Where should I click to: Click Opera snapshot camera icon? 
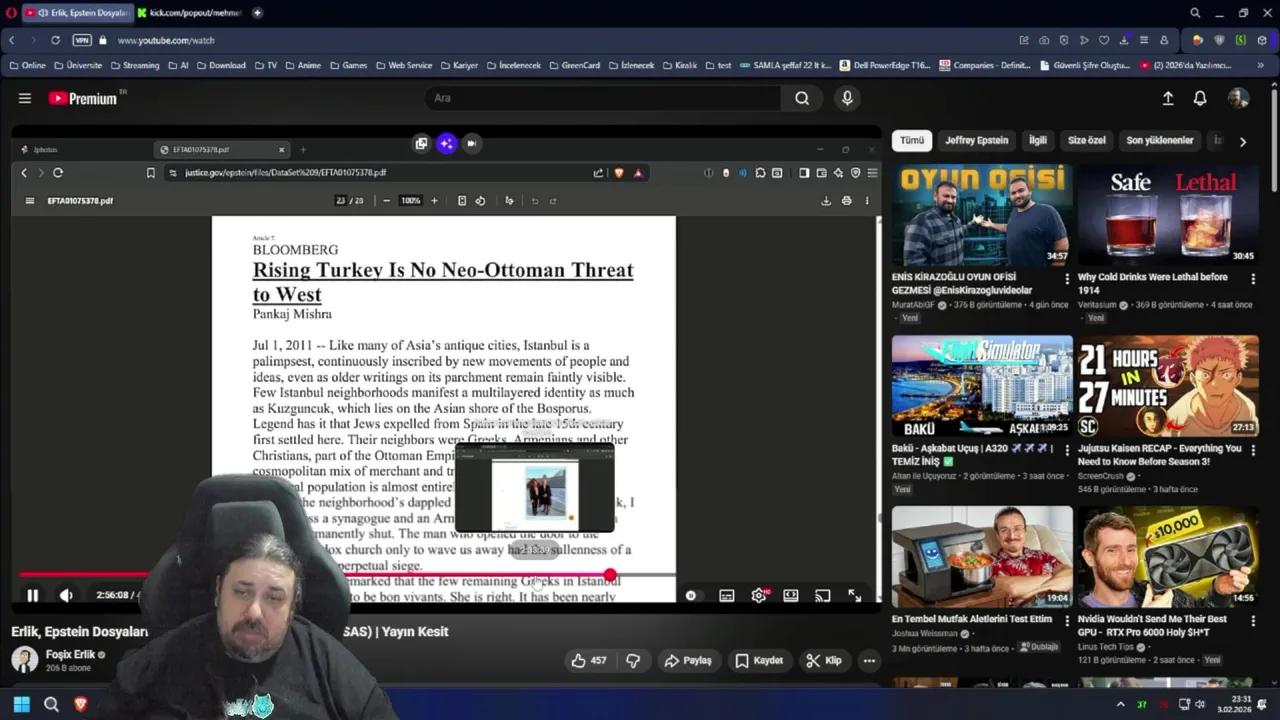point(1044,40)
